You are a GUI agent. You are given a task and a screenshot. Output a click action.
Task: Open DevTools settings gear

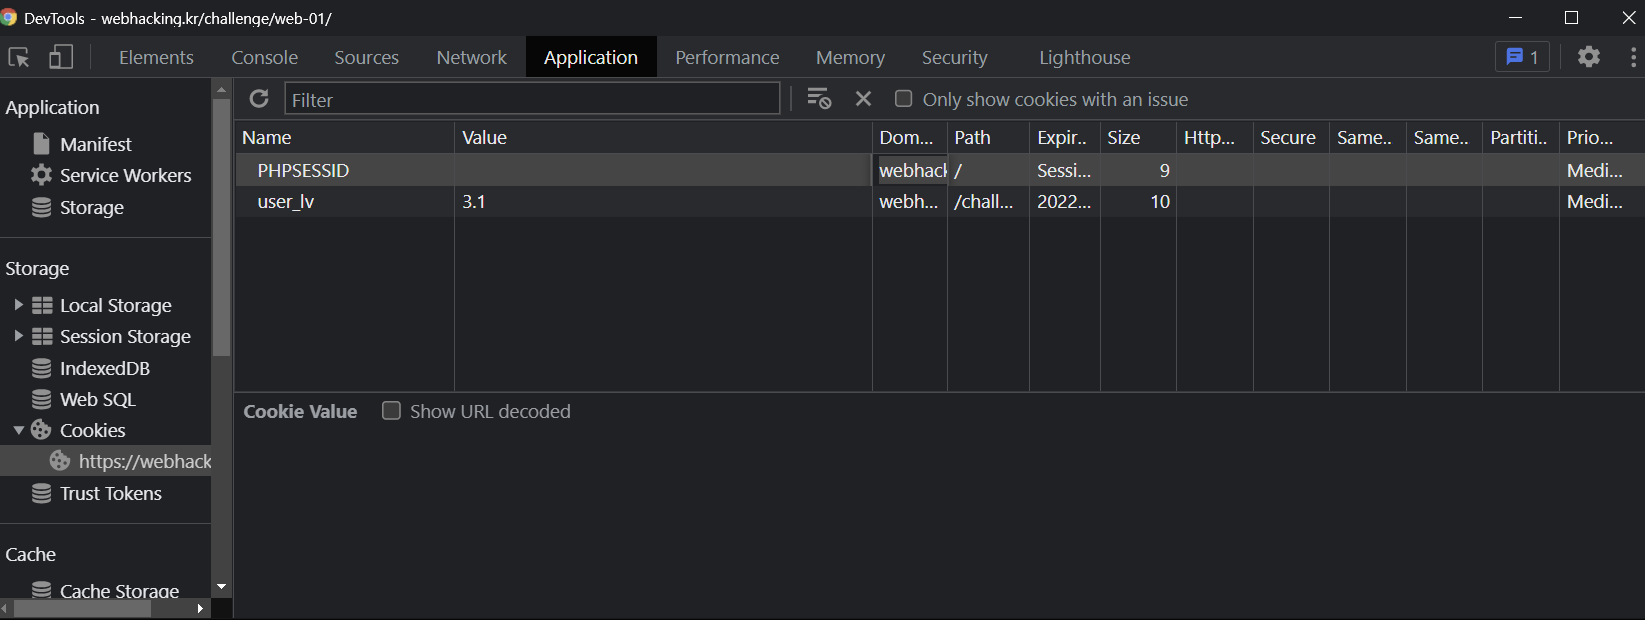1589,57
